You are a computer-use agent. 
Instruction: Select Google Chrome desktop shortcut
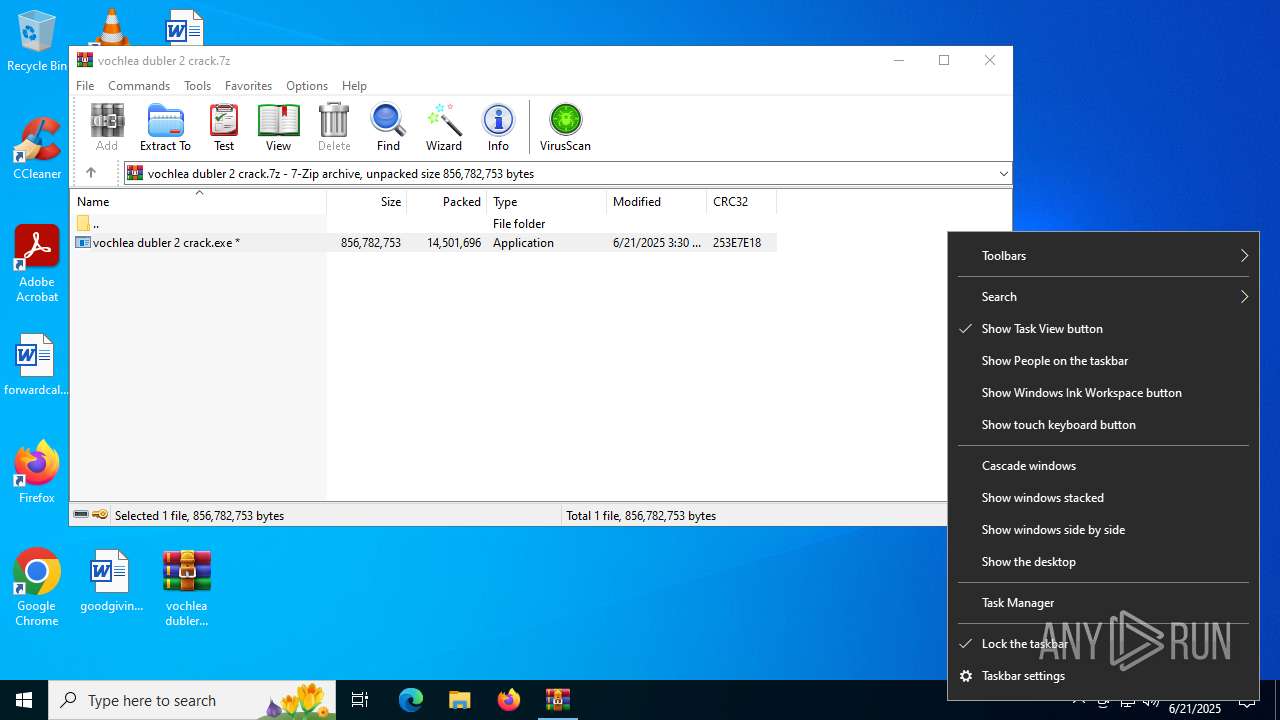37,588
